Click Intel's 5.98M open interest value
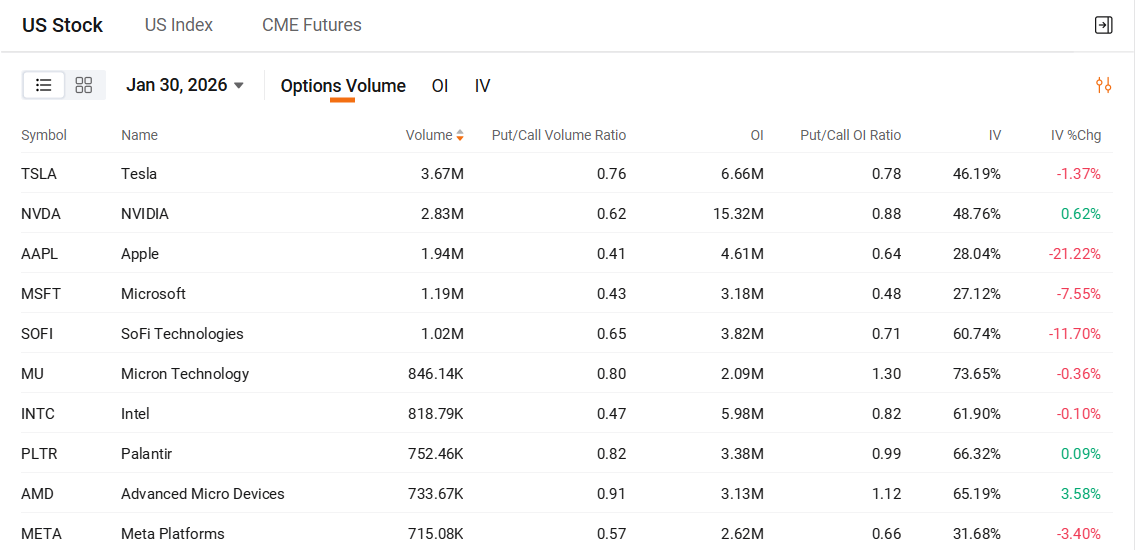The width and height of the screenshot is (1135, 550). pos(743,414)
